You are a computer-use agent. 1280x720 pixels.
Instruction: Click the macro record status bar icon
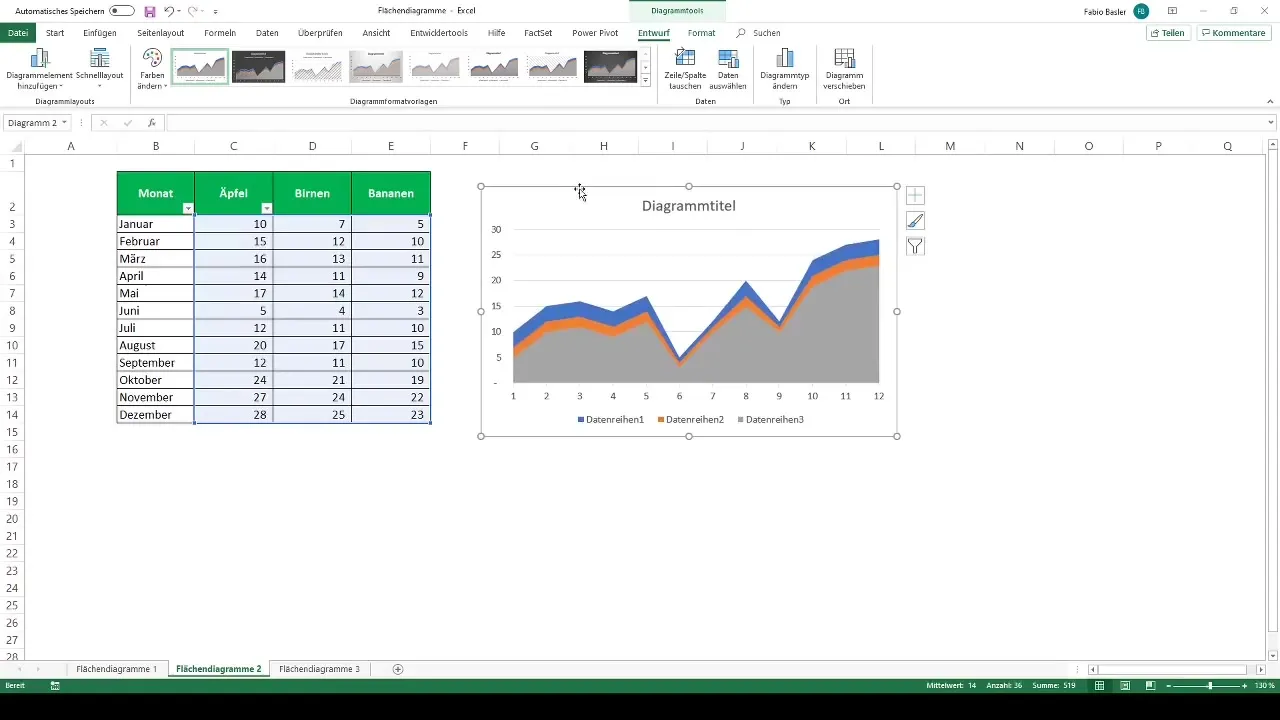coord(55,686)
